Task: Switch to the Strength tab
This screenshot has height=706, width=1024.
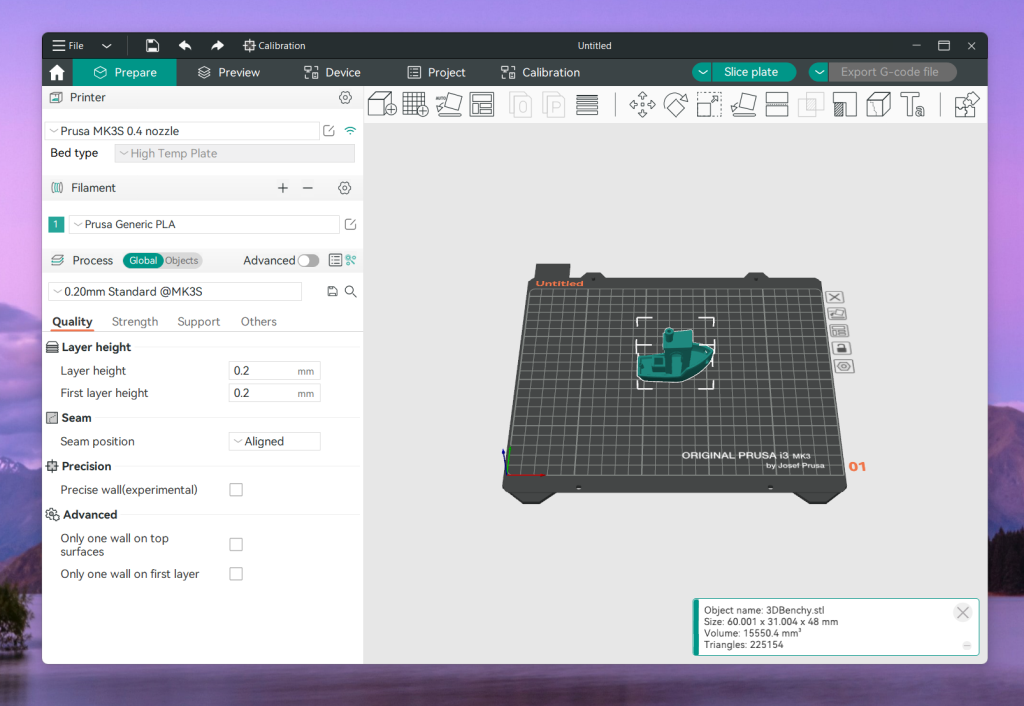Action: point(135,322)
